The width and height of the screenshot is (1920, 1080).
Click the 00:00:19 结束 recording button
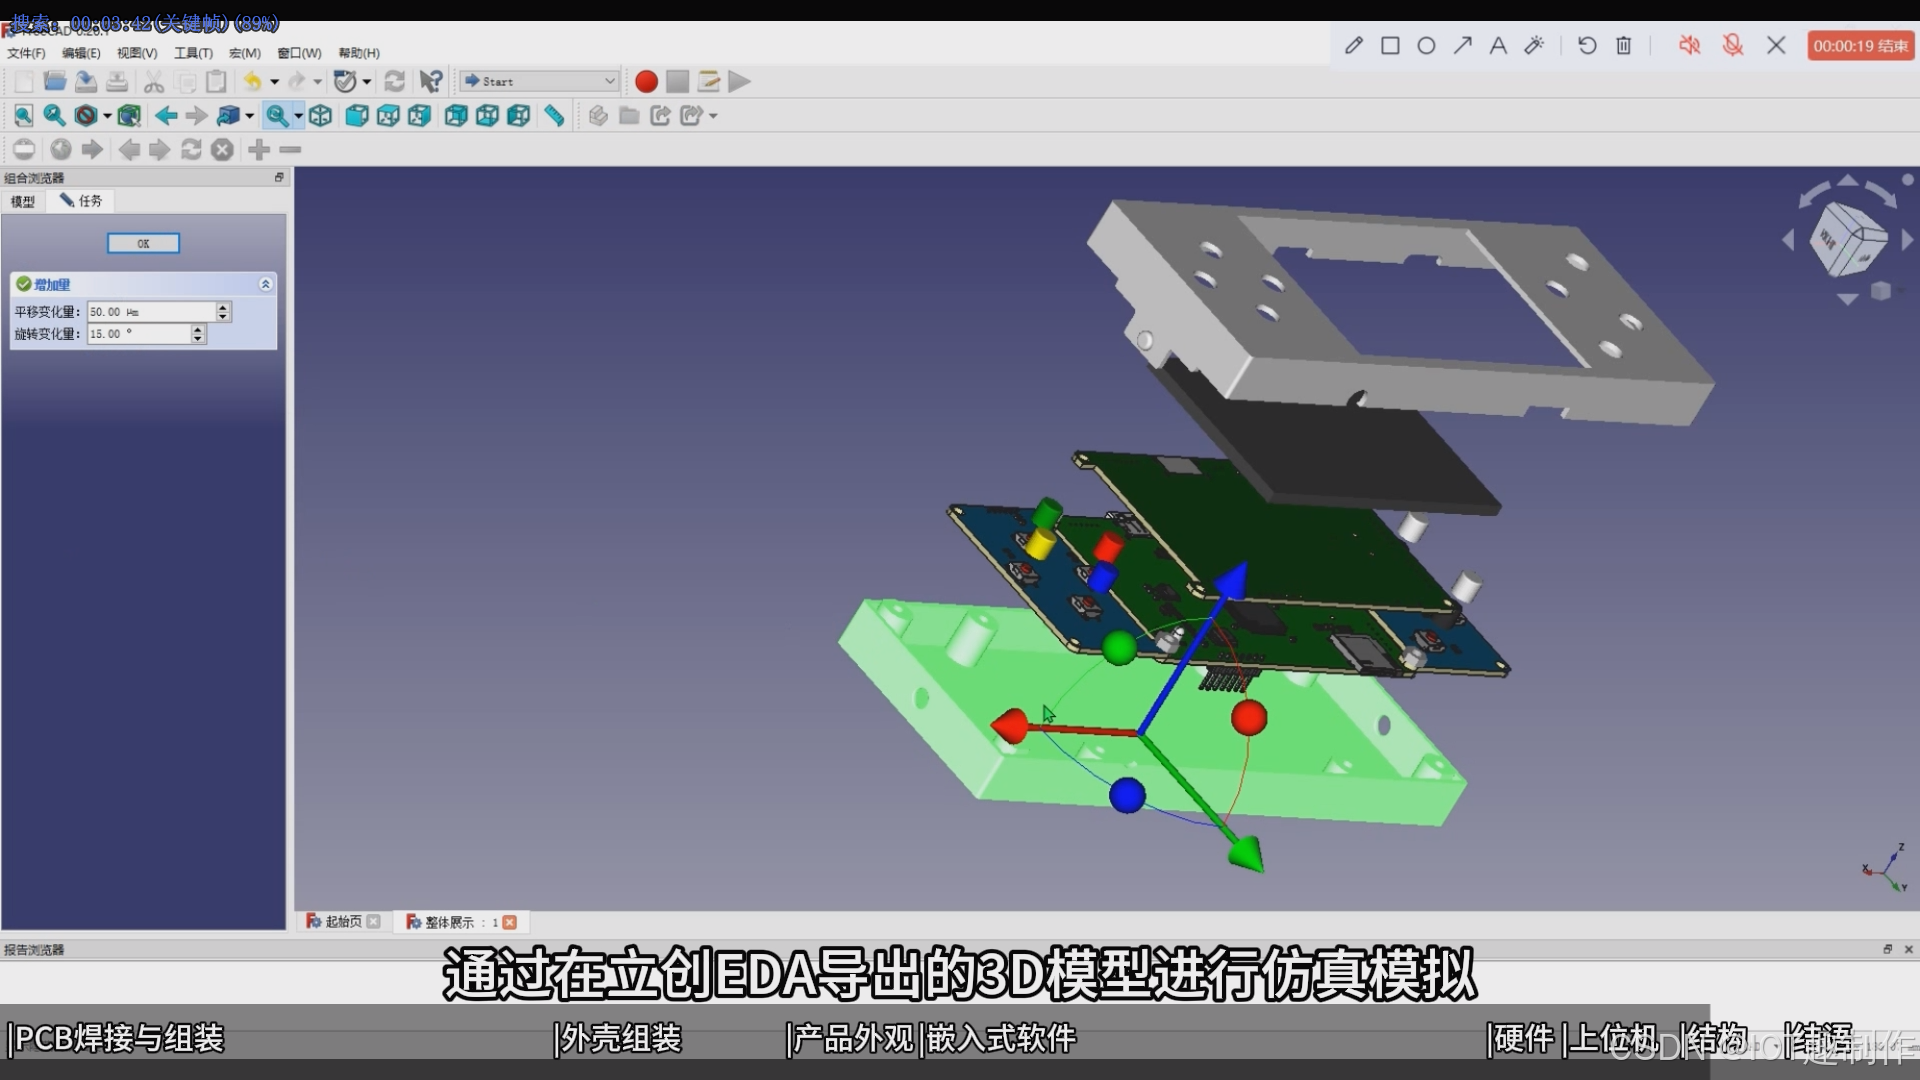tap(1860, 46)
